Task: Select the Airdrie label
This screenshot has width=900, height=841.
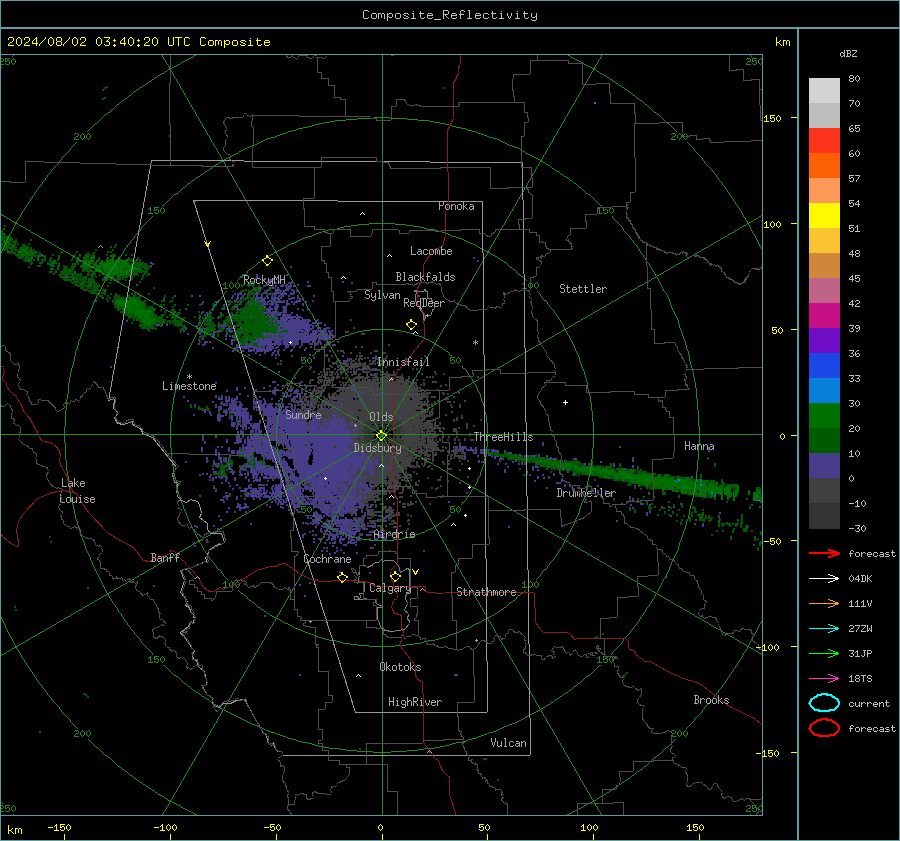Action: [x=394, y=534]
